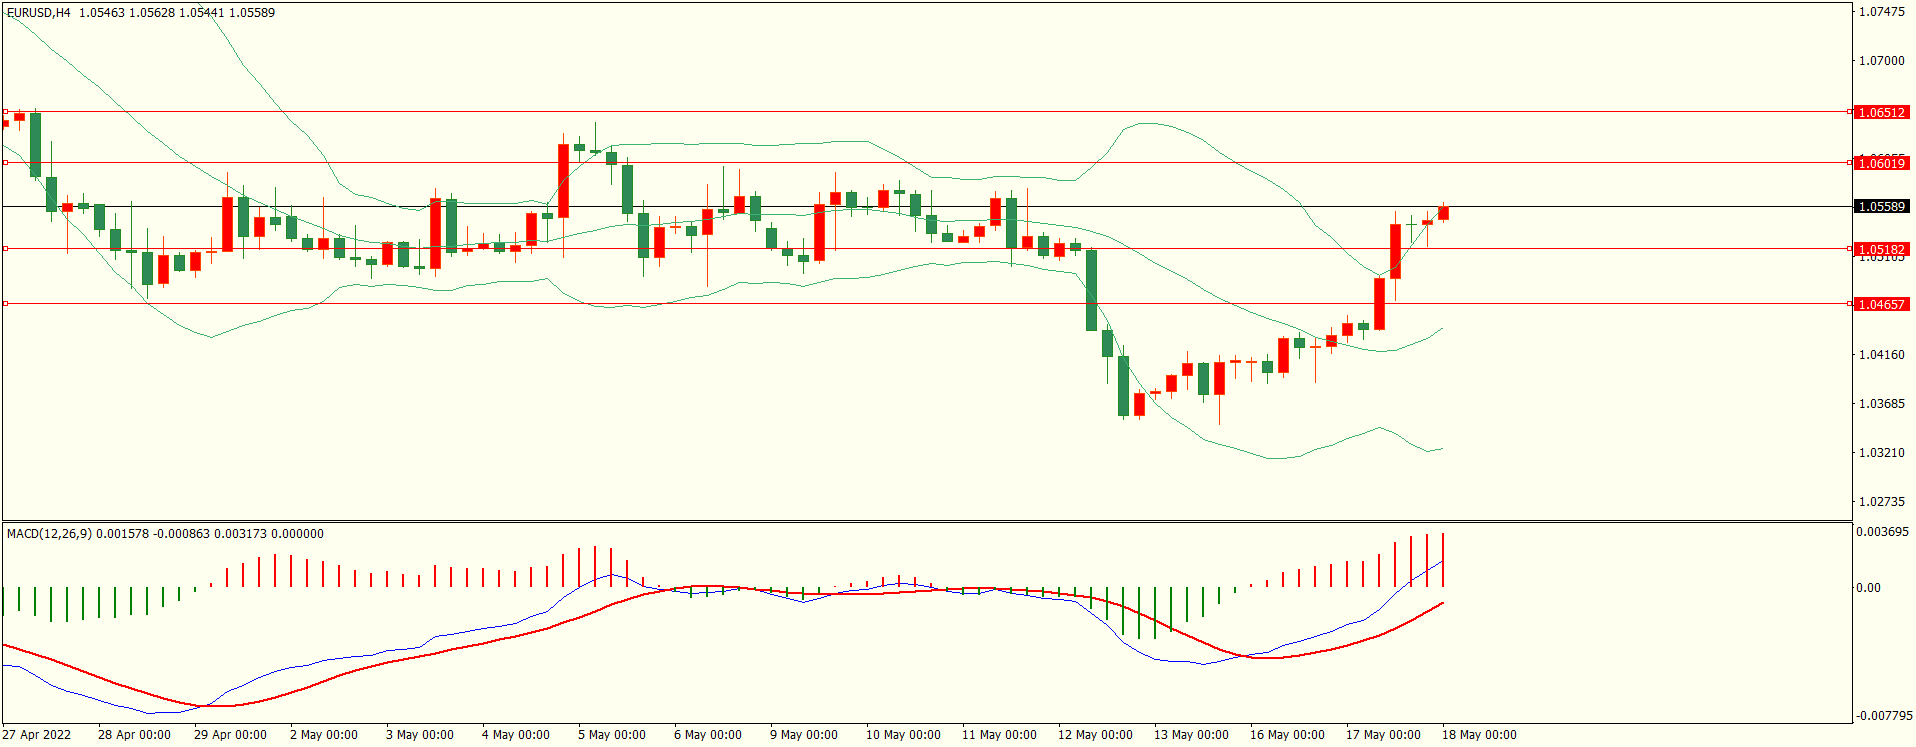
Task: Select the 1.06019 horizontal line price tag
Action: point(1880,163)
